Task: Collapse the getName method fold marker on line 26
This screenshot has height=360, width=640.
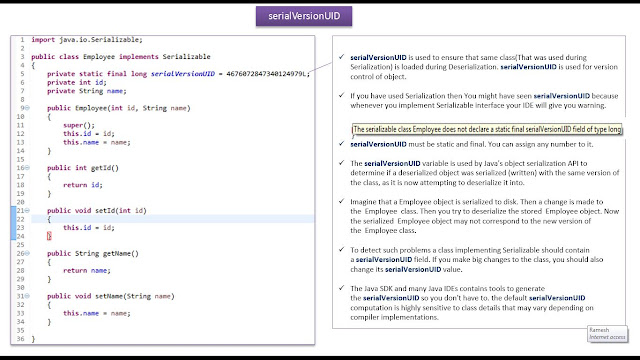Action: pos(27,253)
